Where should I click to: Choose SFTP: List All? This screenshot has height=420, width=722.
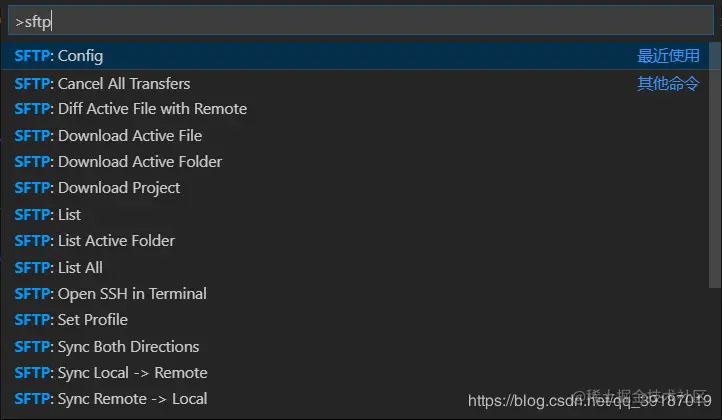60,267
